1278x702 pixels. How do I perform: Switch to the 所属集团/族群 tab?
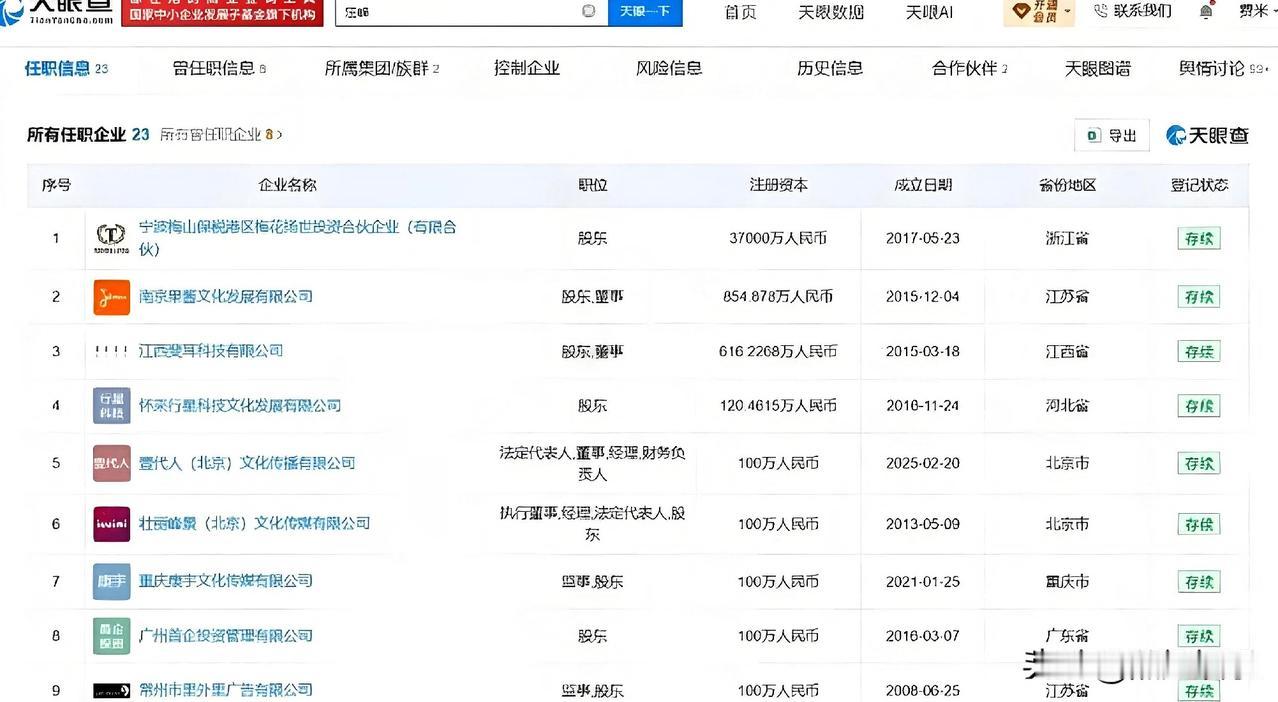coord(382,68)
